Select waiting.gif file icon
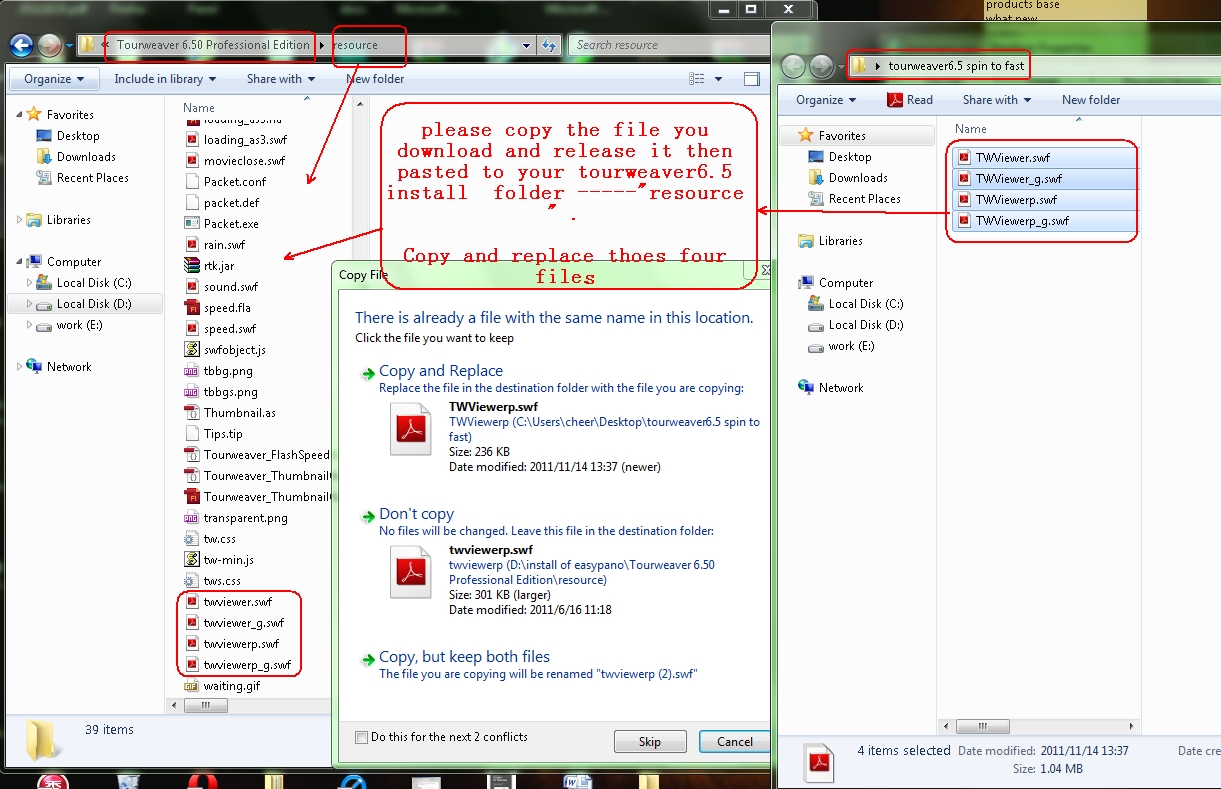The height and width of the screenshot is (789, 1221). point(192,686)
